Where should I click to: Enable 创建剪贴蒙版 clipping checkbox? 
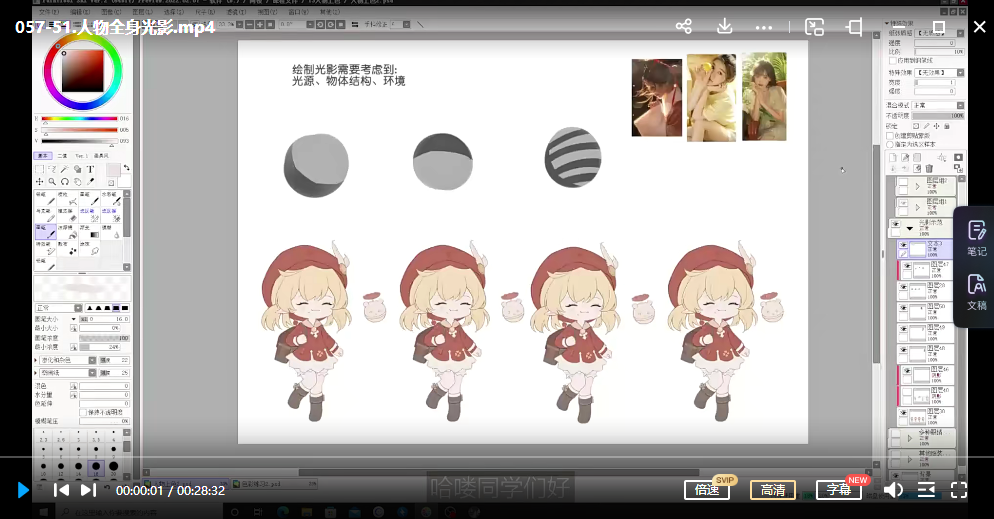point(890,136)
